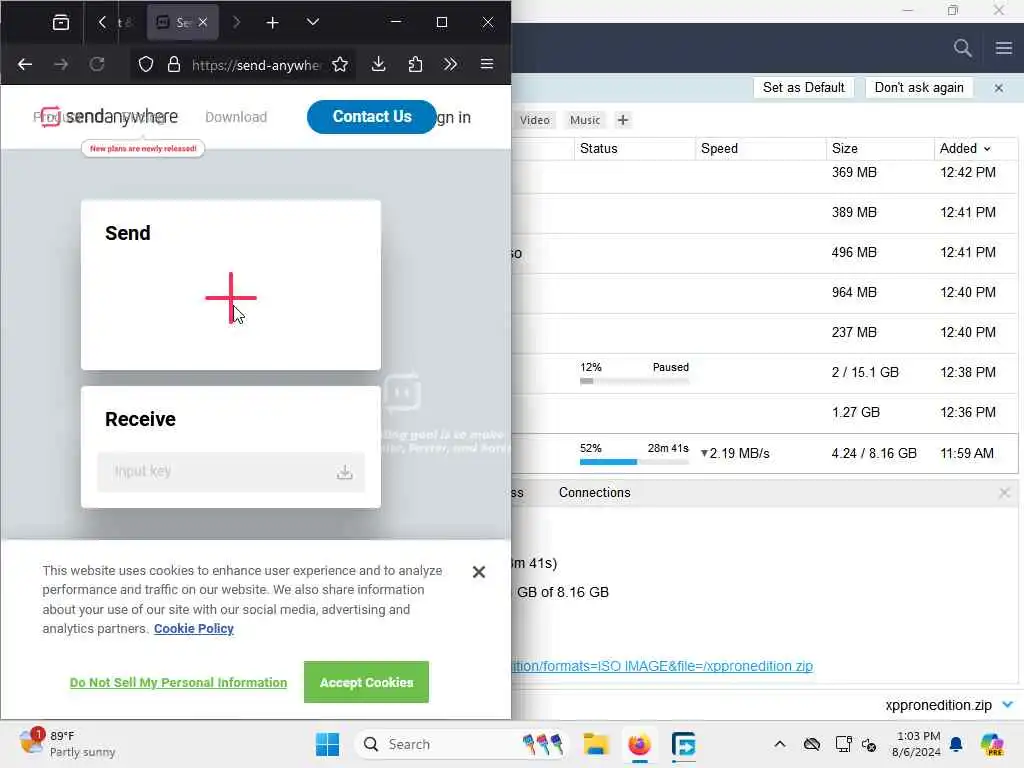Click receive download icon beside Input key

tap(345, 472)
